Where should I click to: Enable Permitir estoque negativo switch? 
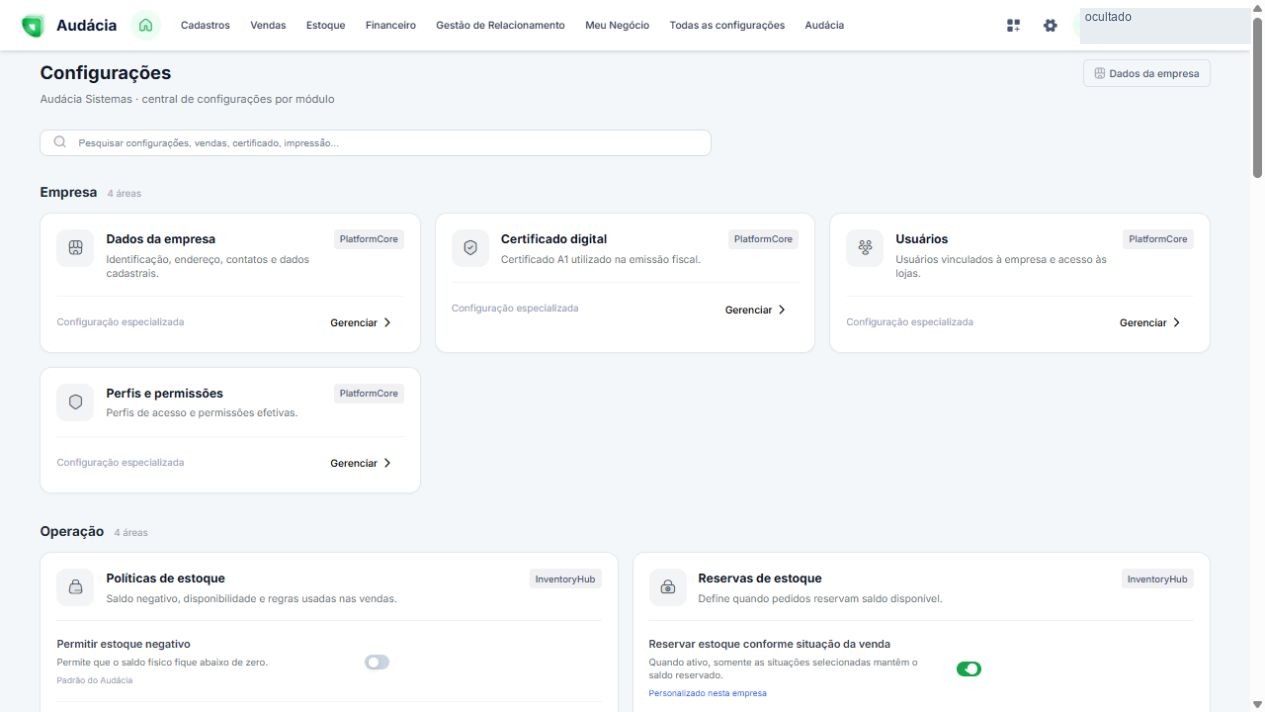point(377,662)
